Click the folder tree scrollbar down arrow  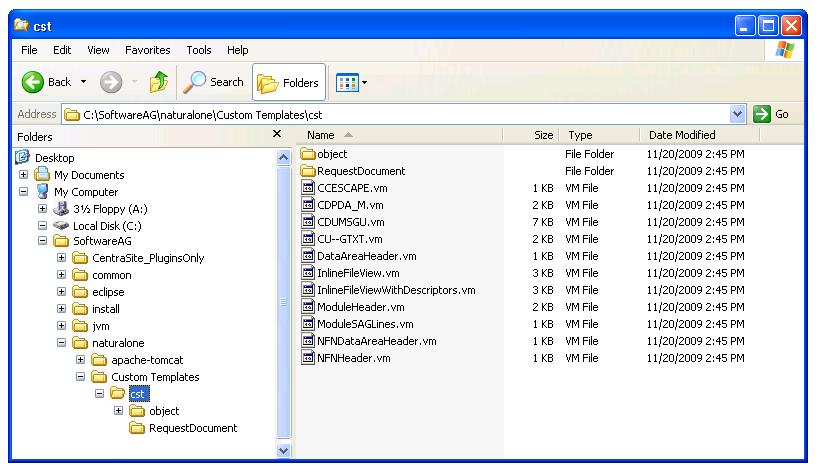coord(283,451)
